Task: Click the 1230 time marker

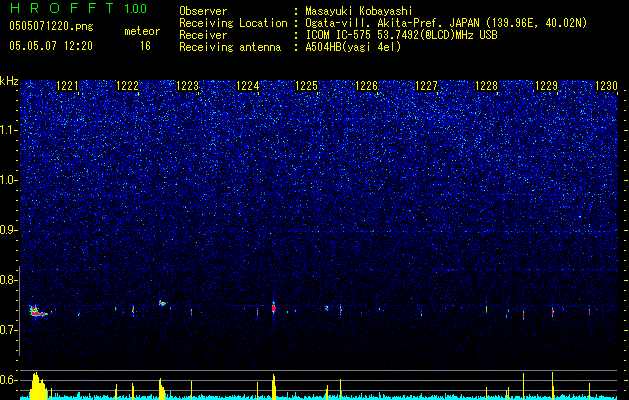Action: [x=606, y=85]
